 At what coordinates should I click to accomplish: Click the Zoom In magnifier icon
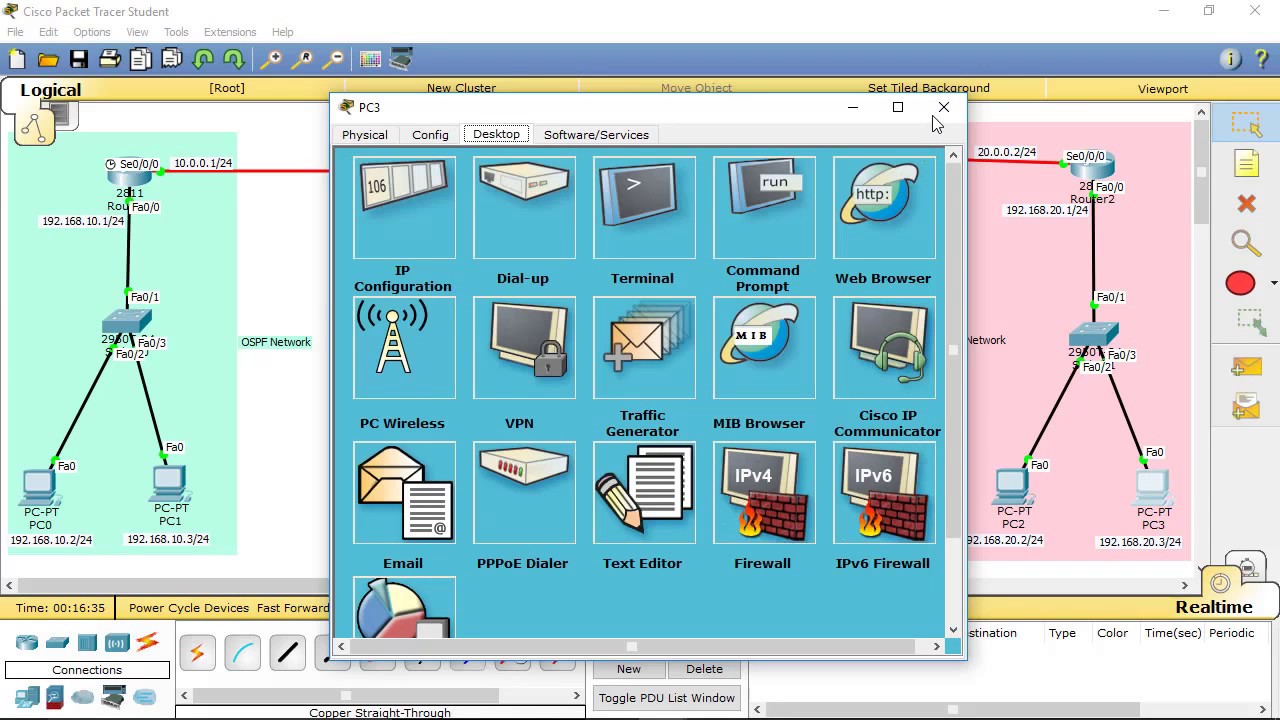(271, 59)
